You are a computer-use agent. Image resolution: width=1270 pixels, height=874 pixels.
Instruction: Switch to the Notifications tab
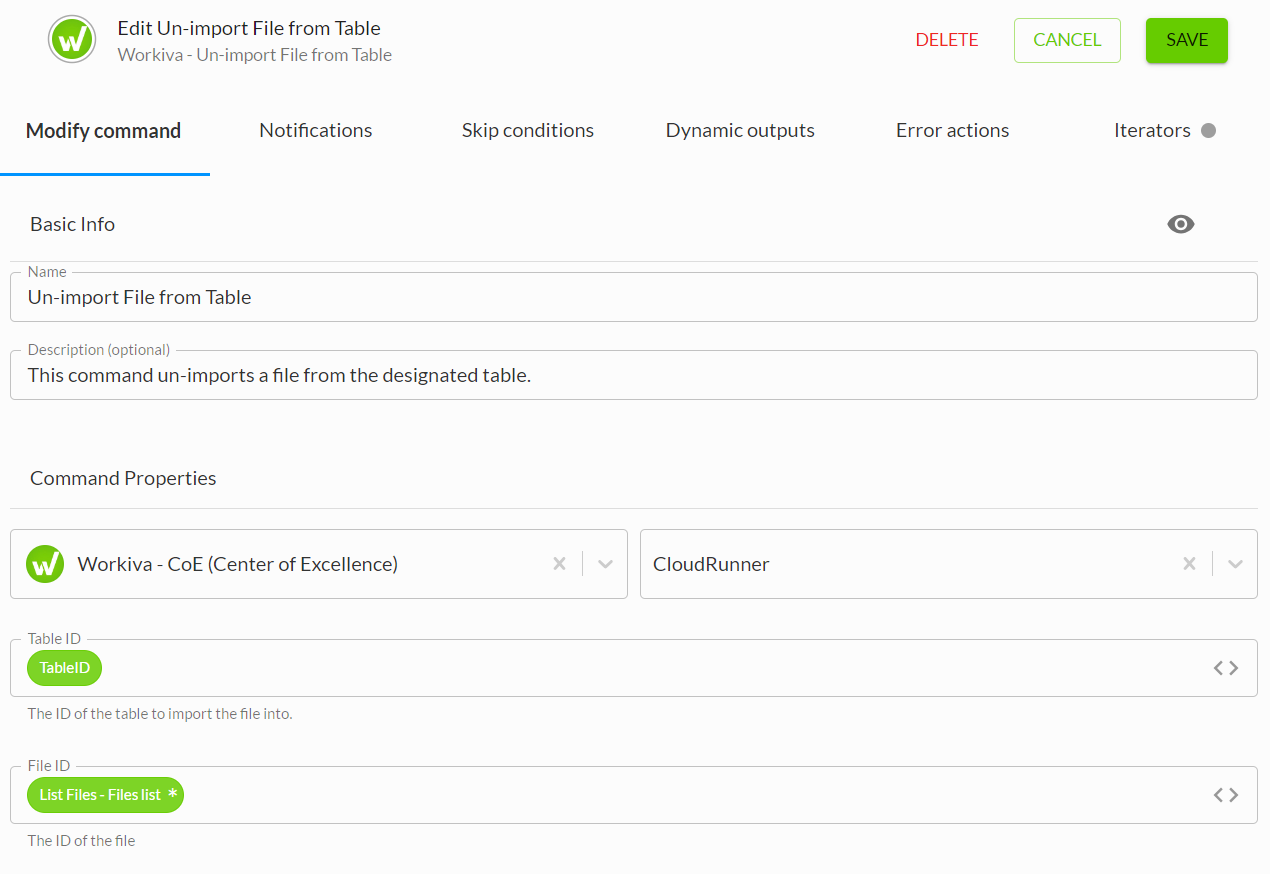(315, 130)
